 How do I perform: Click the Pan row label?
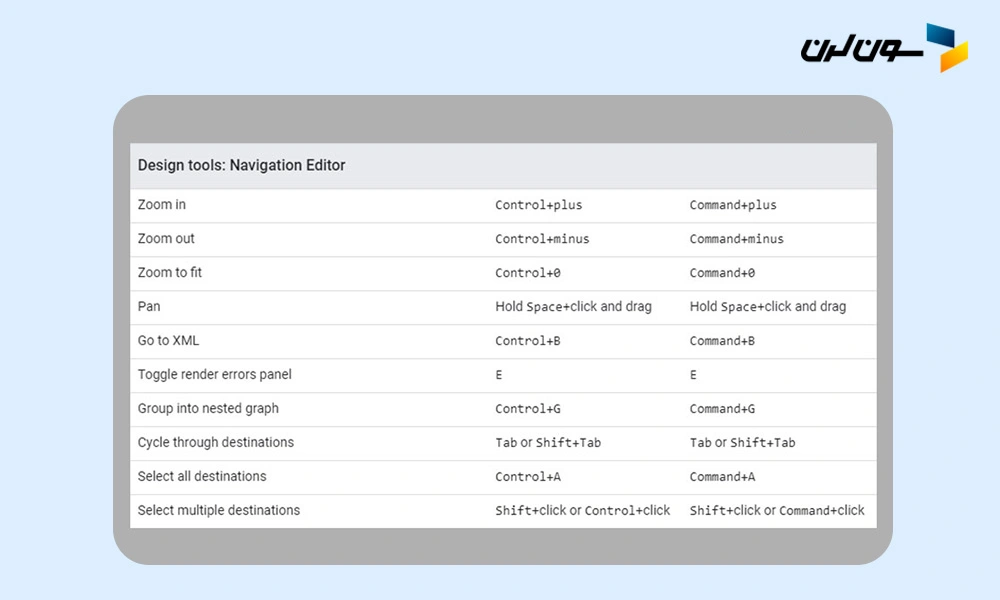point(149,307)
